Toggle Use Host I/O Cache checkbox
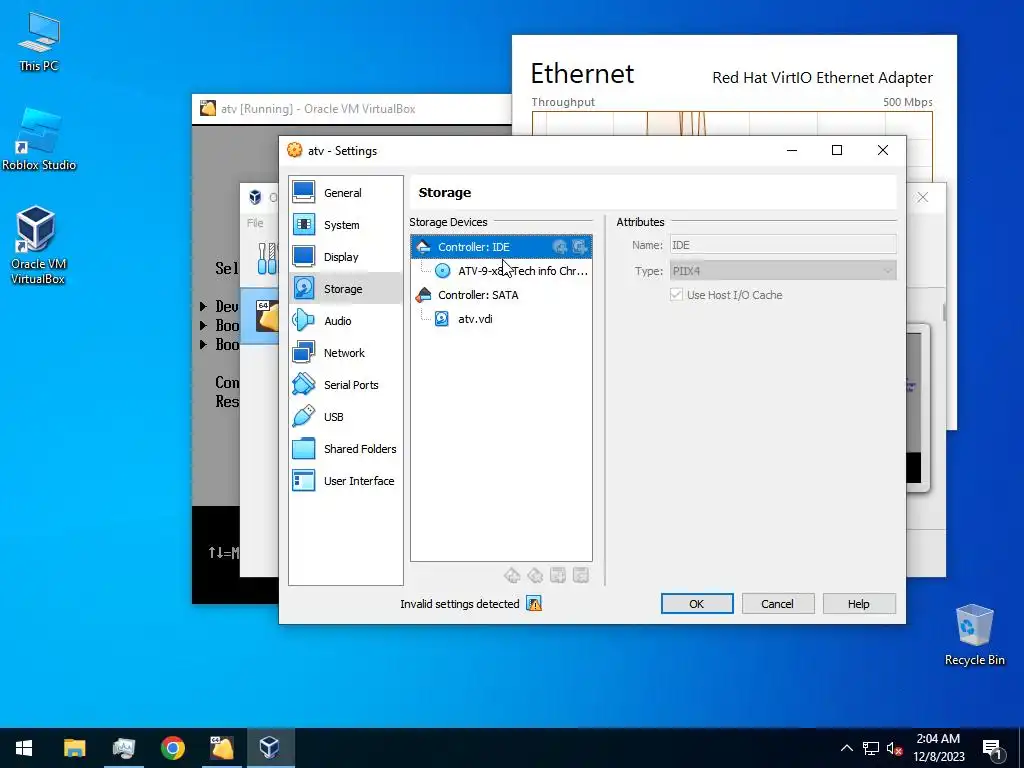Image resolution: width=1024 pixels, height=768 pixels. click(677, 295)
